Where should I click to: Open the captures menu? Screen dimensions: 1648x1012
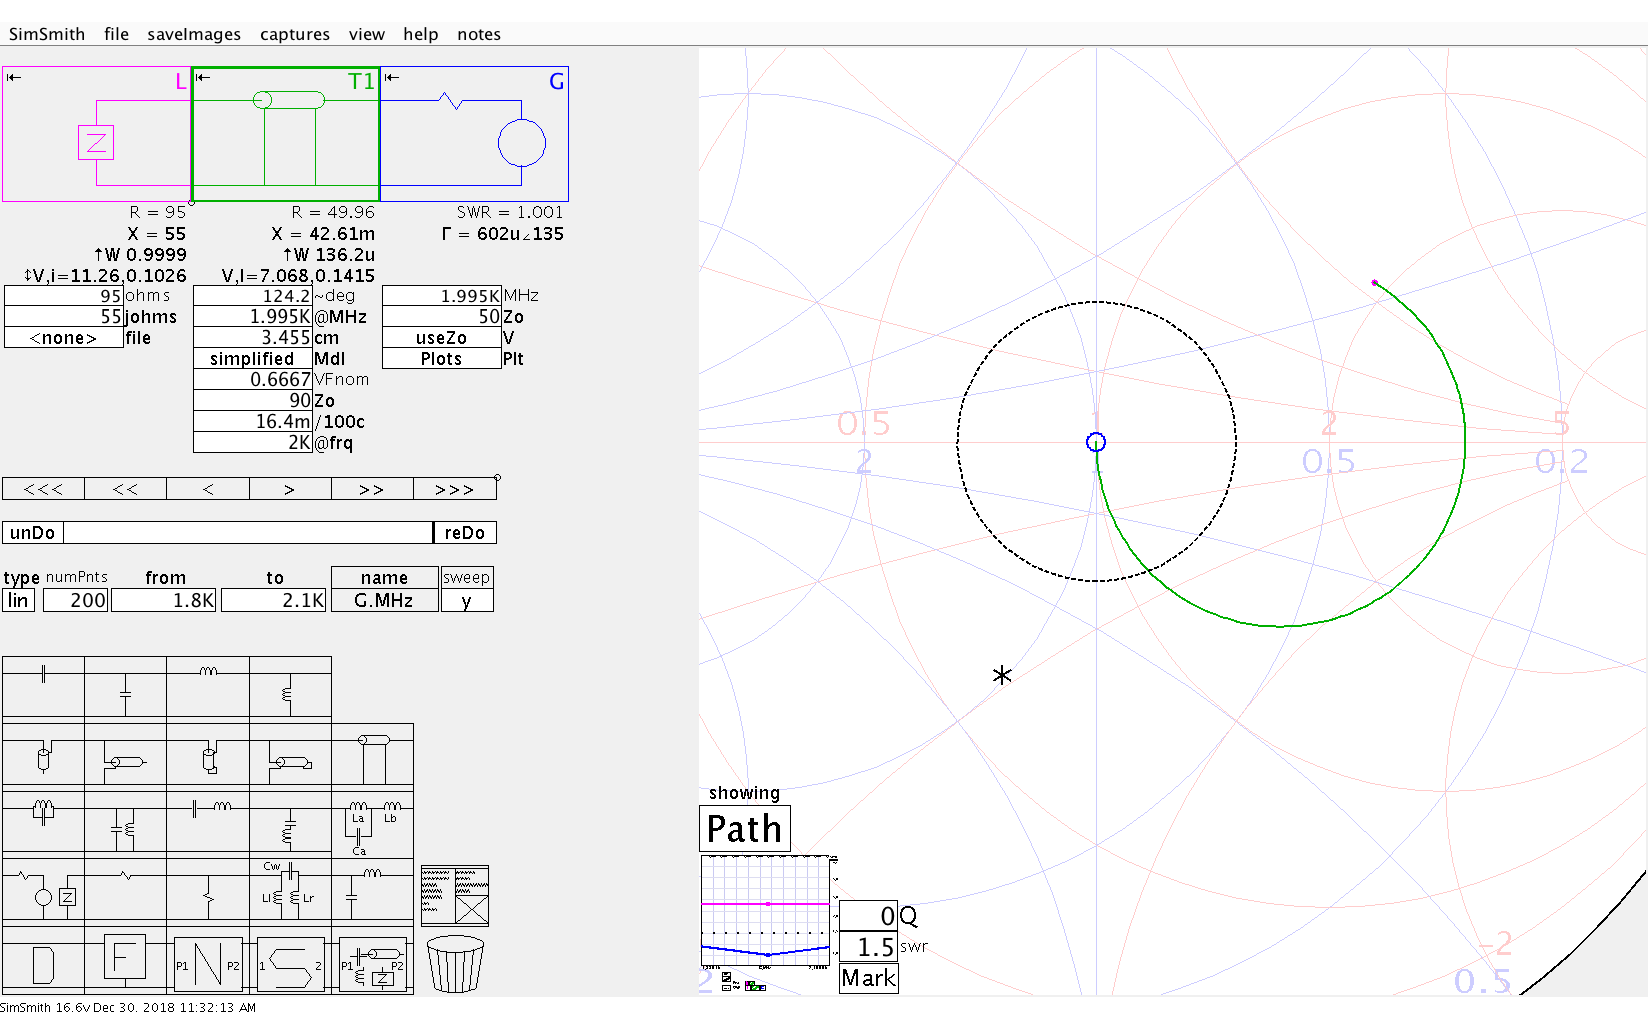295,34
